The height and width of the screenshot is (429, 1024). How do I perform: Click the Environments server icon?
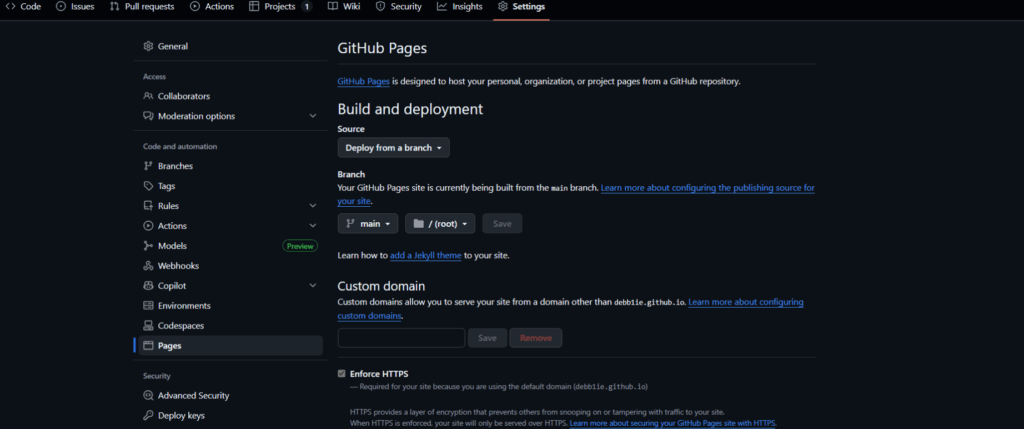pos(148,306)
